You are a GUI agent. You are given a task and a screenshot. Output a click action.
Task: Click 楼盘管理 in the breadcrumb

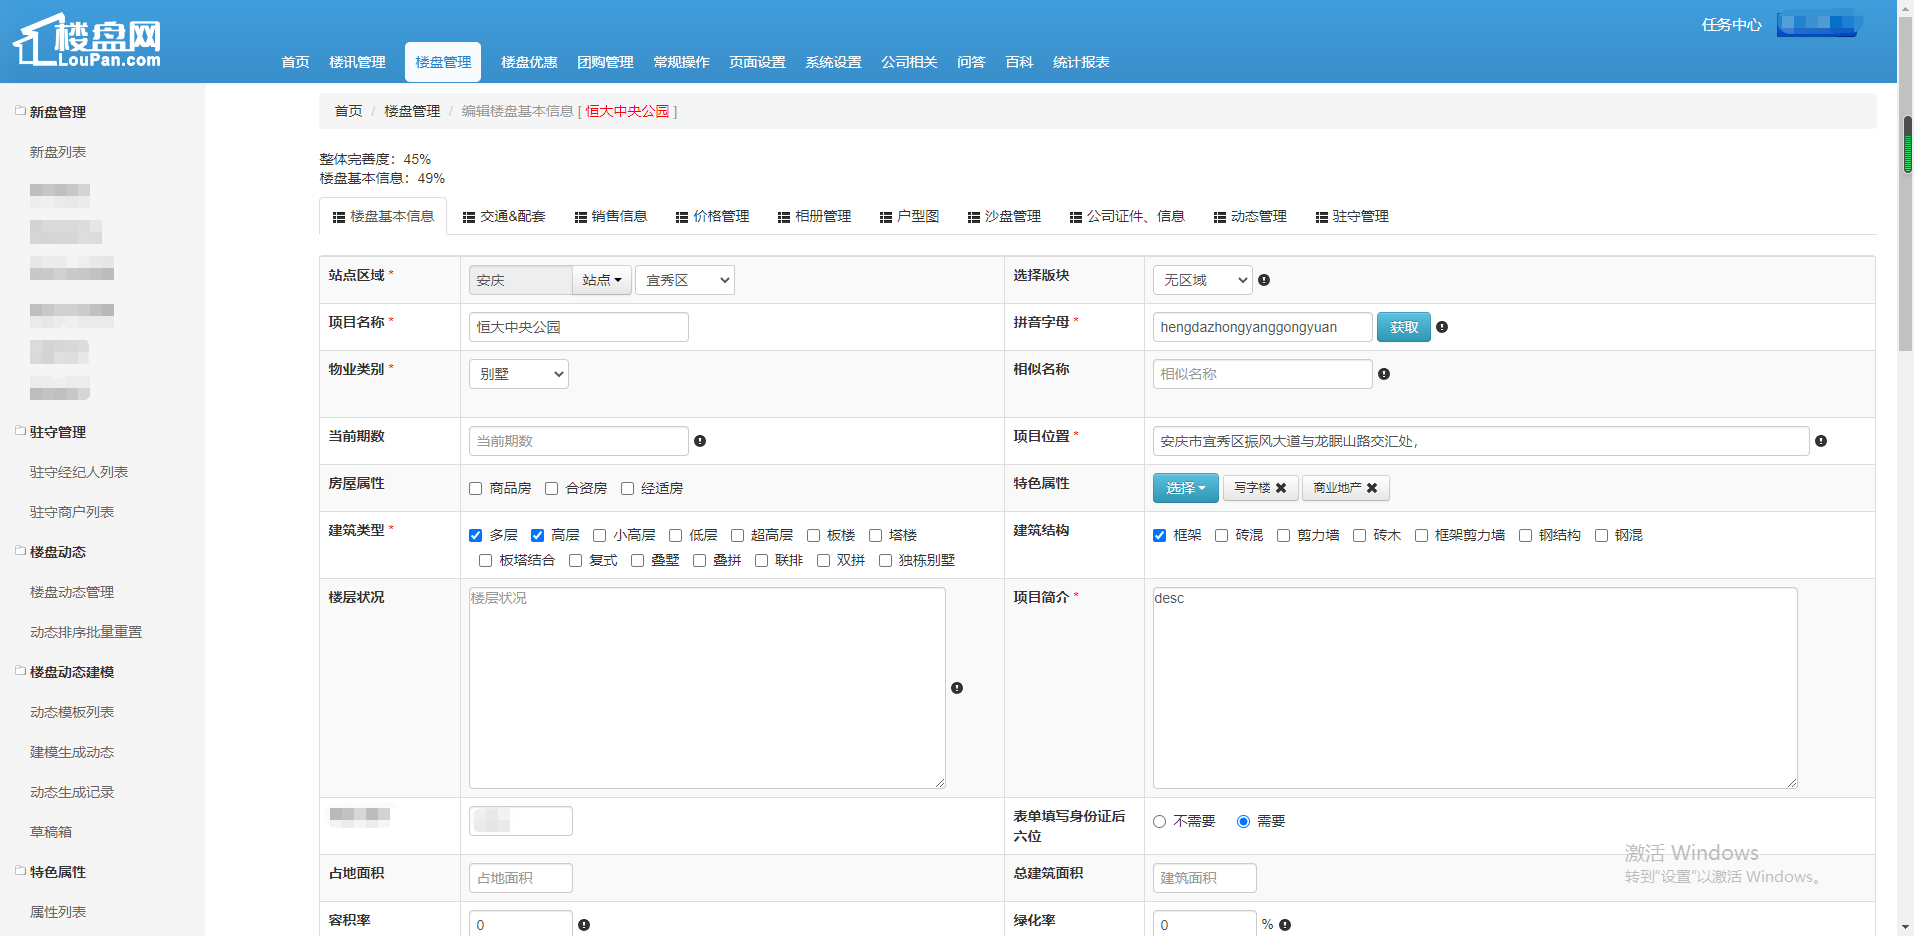coord(412,111)
